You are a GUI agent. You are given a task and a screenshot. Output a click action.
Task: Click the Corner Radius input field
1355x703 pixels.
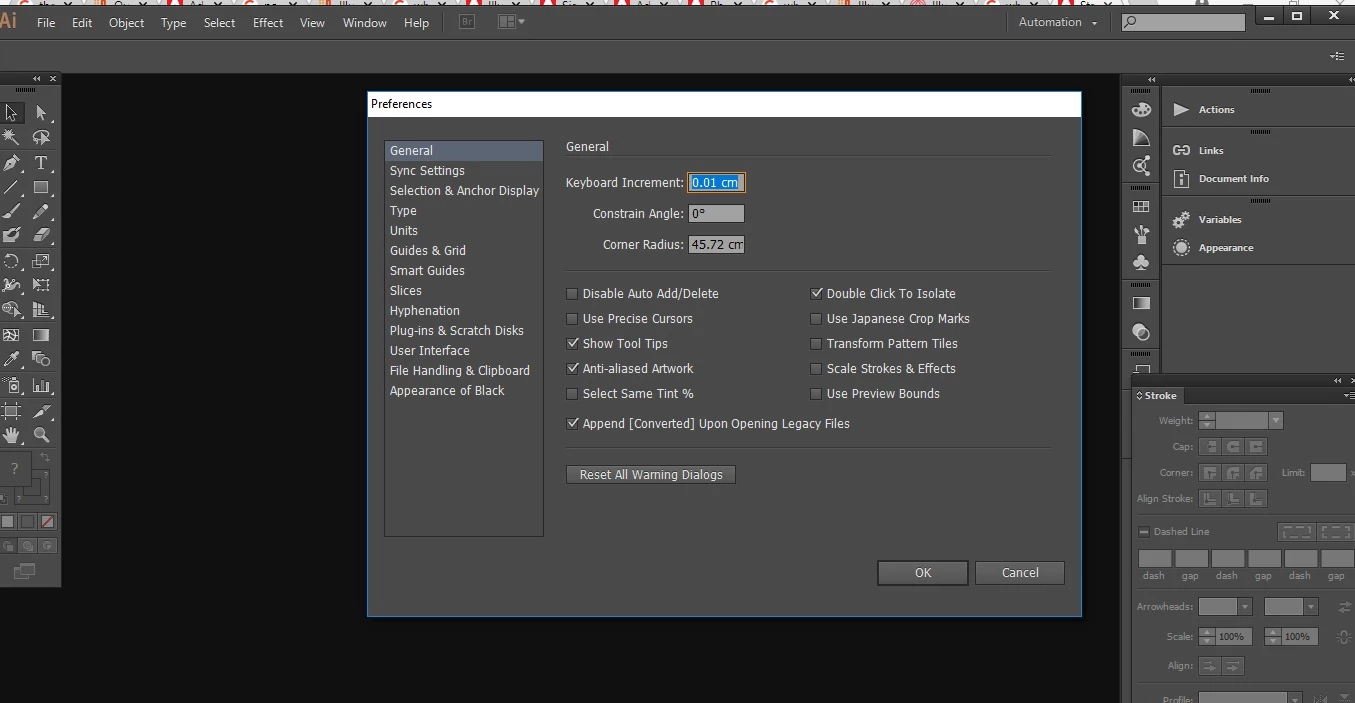point(716,245)
